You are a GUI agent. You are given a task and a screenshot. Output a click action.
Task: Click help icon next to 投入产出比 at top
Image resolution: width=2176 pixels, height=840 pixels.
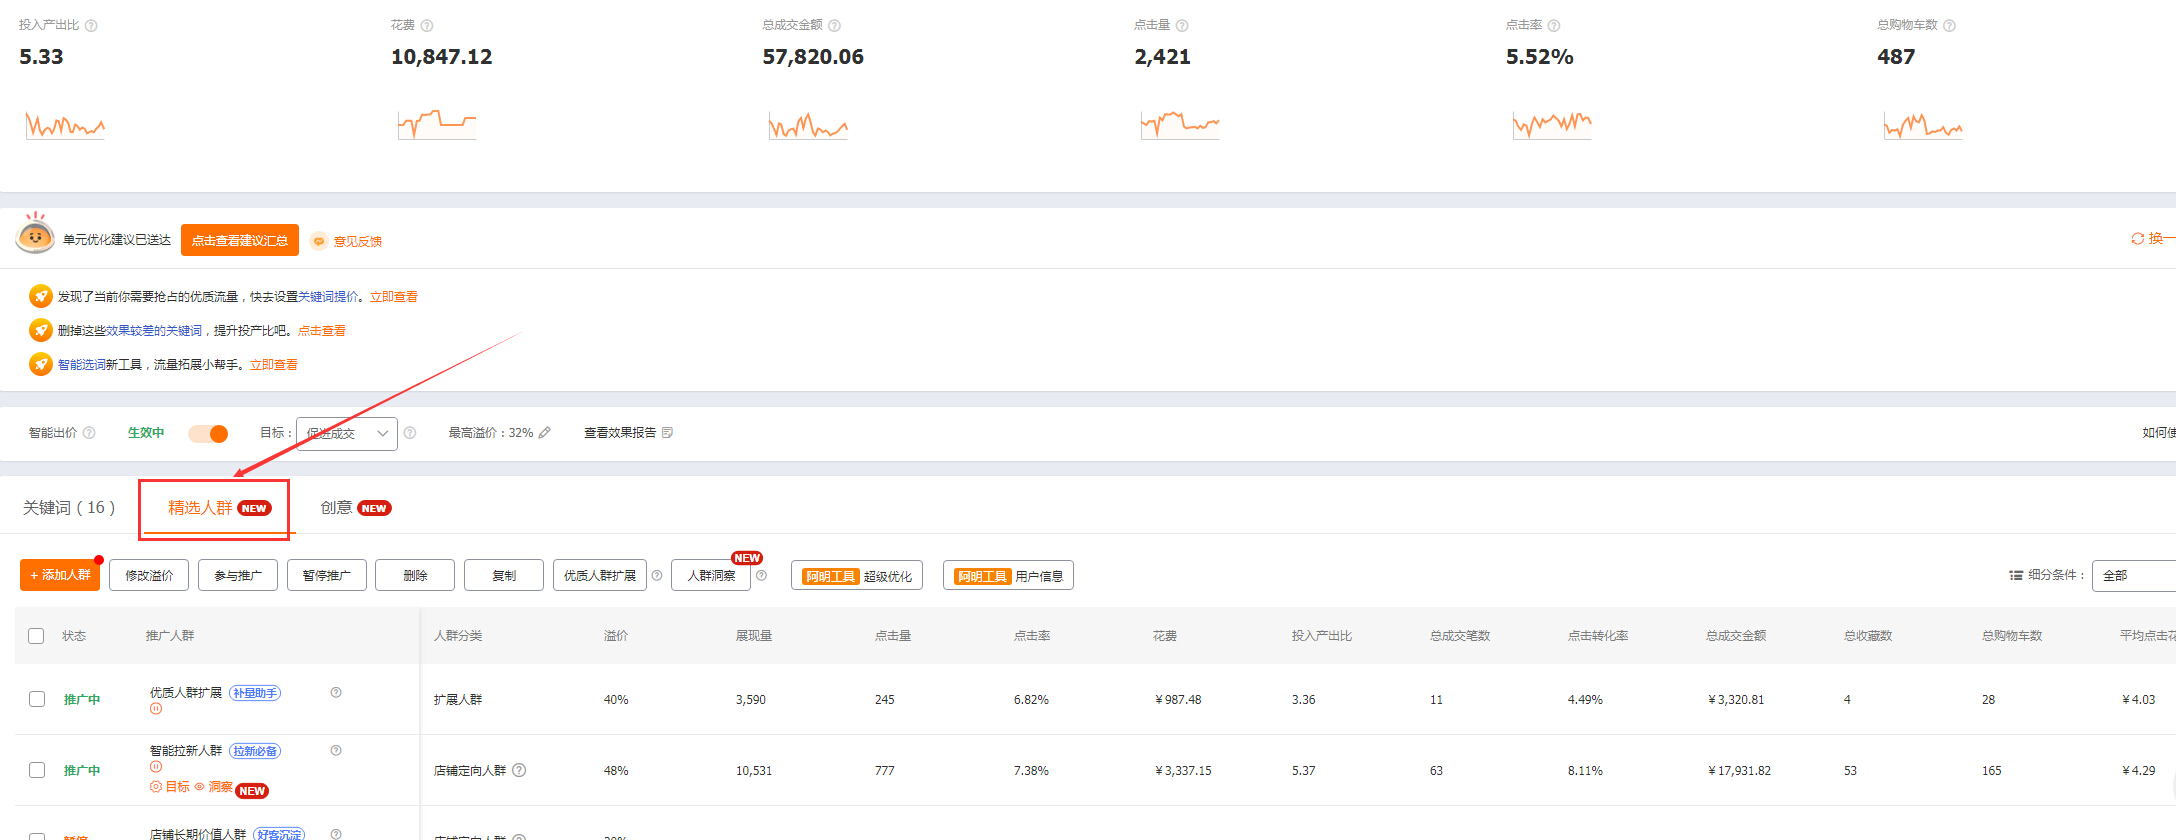coord(91,26)
